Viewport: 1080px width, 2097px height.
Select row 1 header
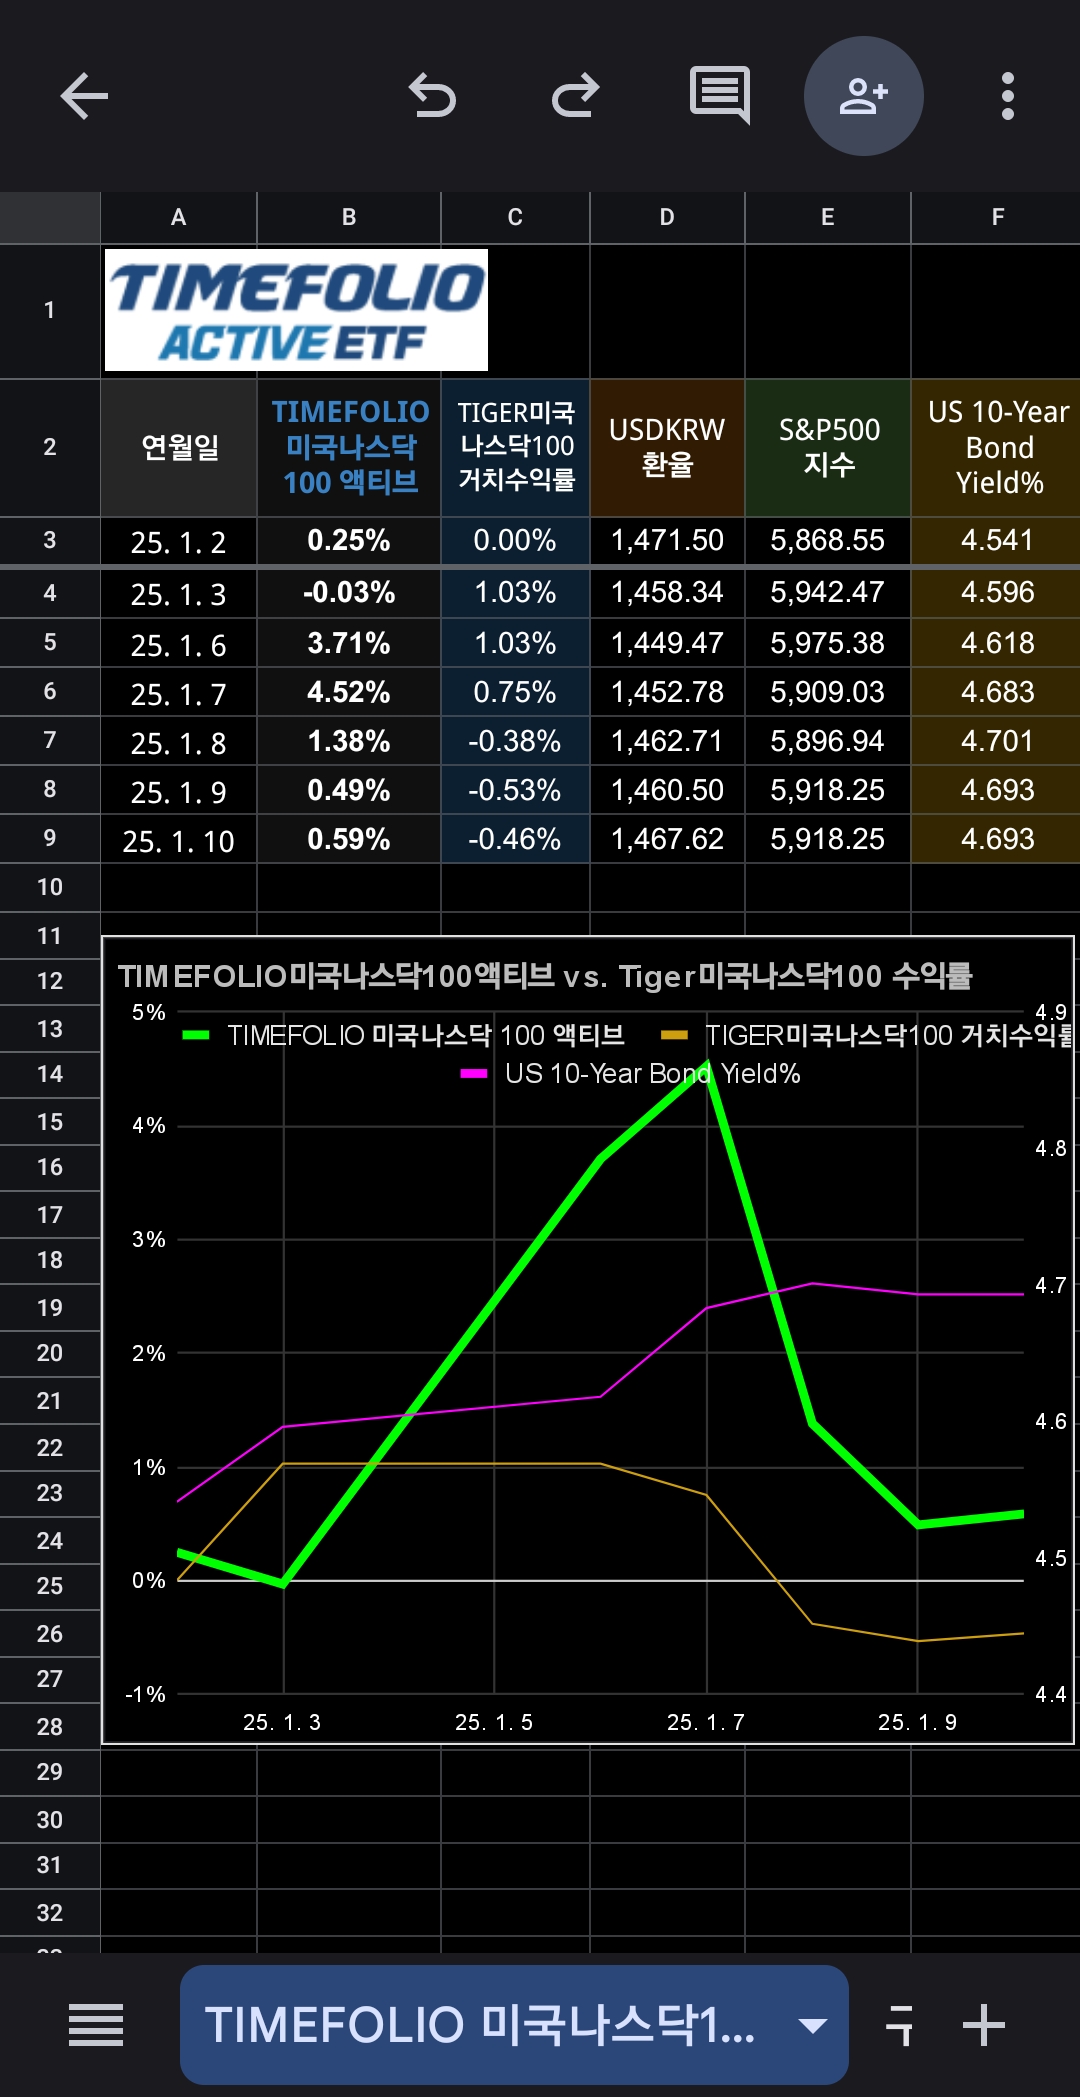(x=50, y=311)
